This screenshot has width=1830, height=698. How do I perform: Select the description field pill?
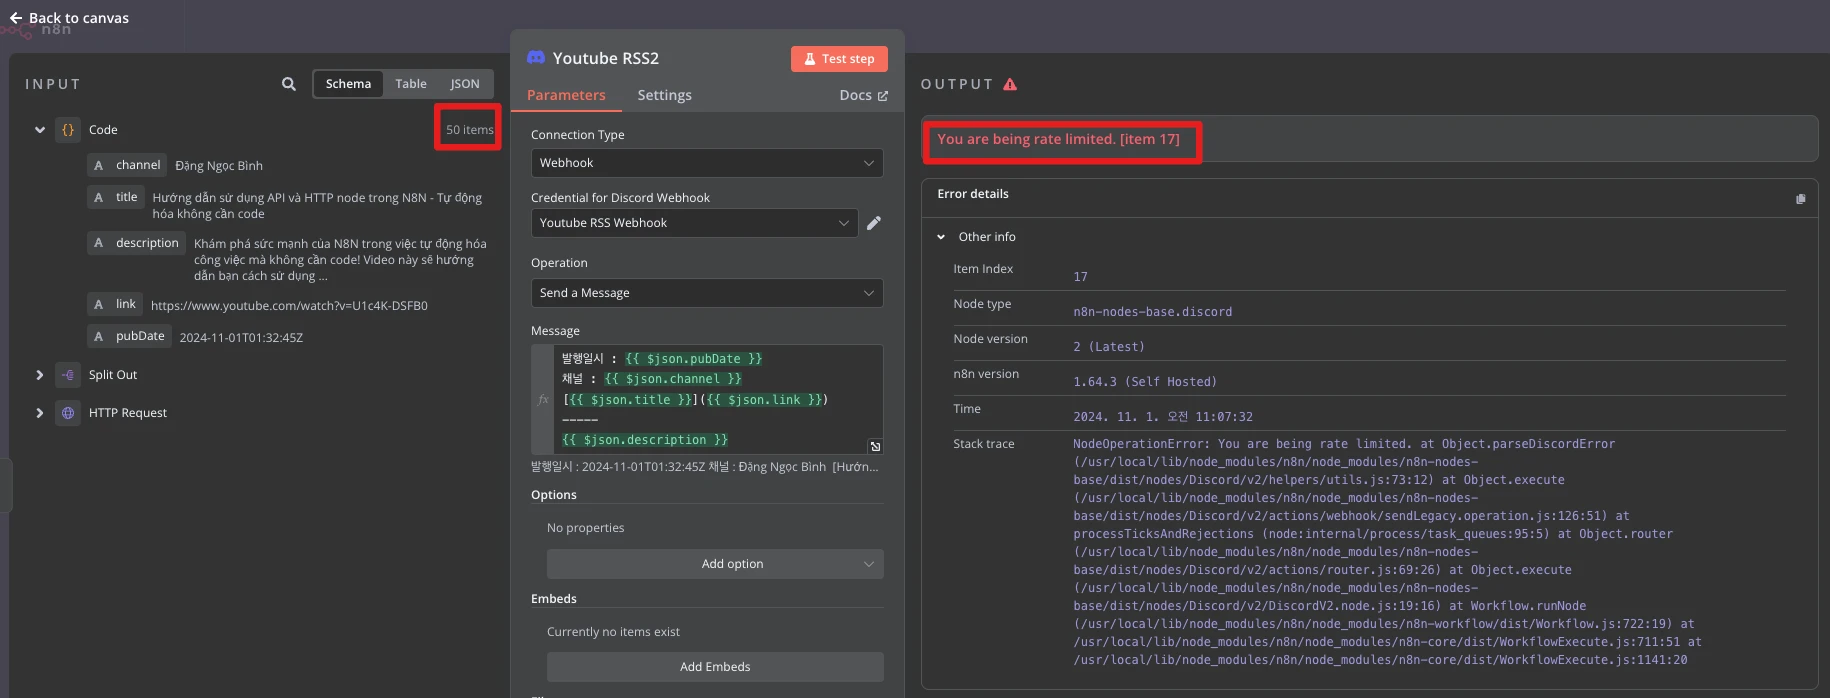[x=136, y=243]
